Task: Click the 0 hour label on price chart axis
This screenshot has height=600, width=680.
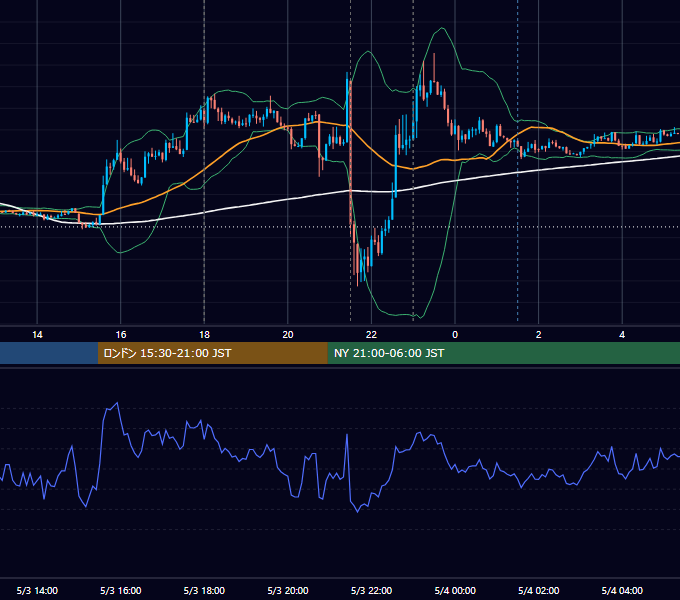Action: click(x=455, y=335)
